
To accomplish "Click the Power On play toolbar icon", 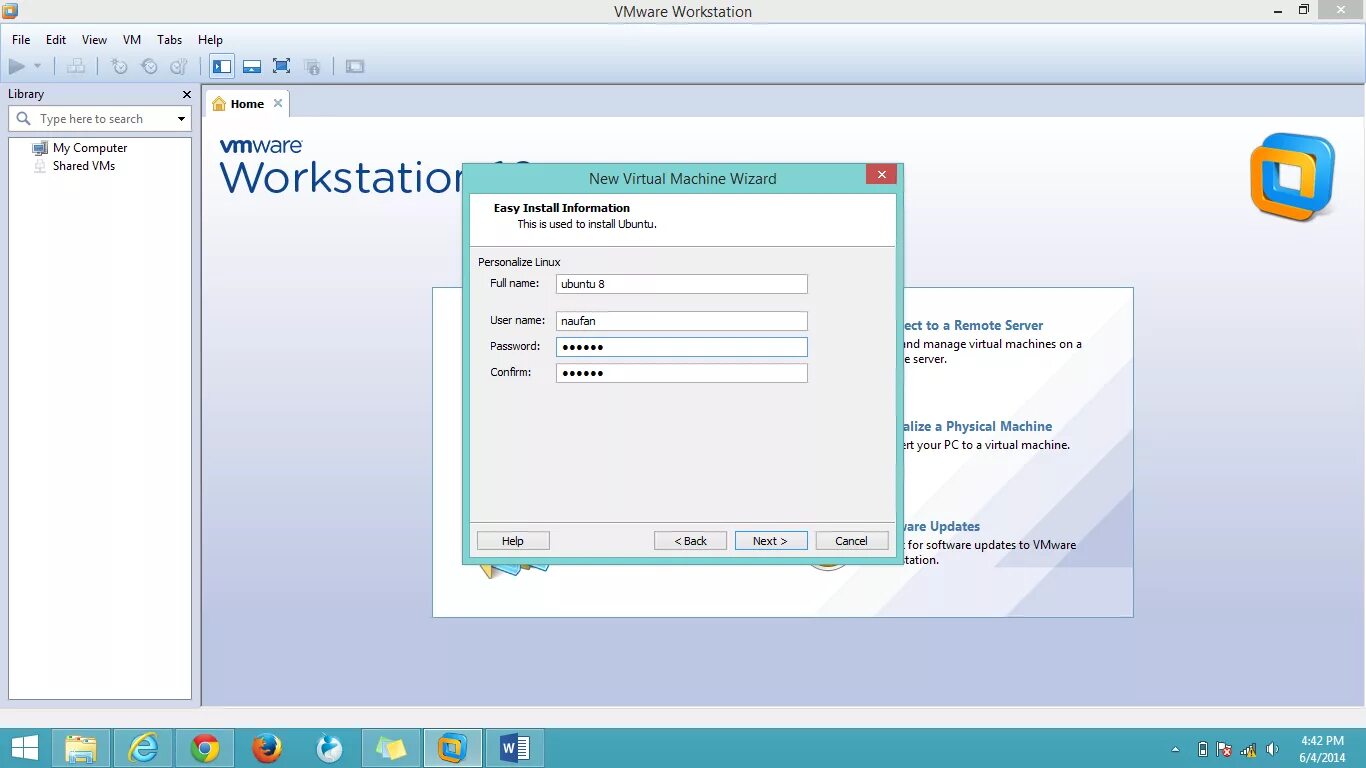I will tap(16, 67).
